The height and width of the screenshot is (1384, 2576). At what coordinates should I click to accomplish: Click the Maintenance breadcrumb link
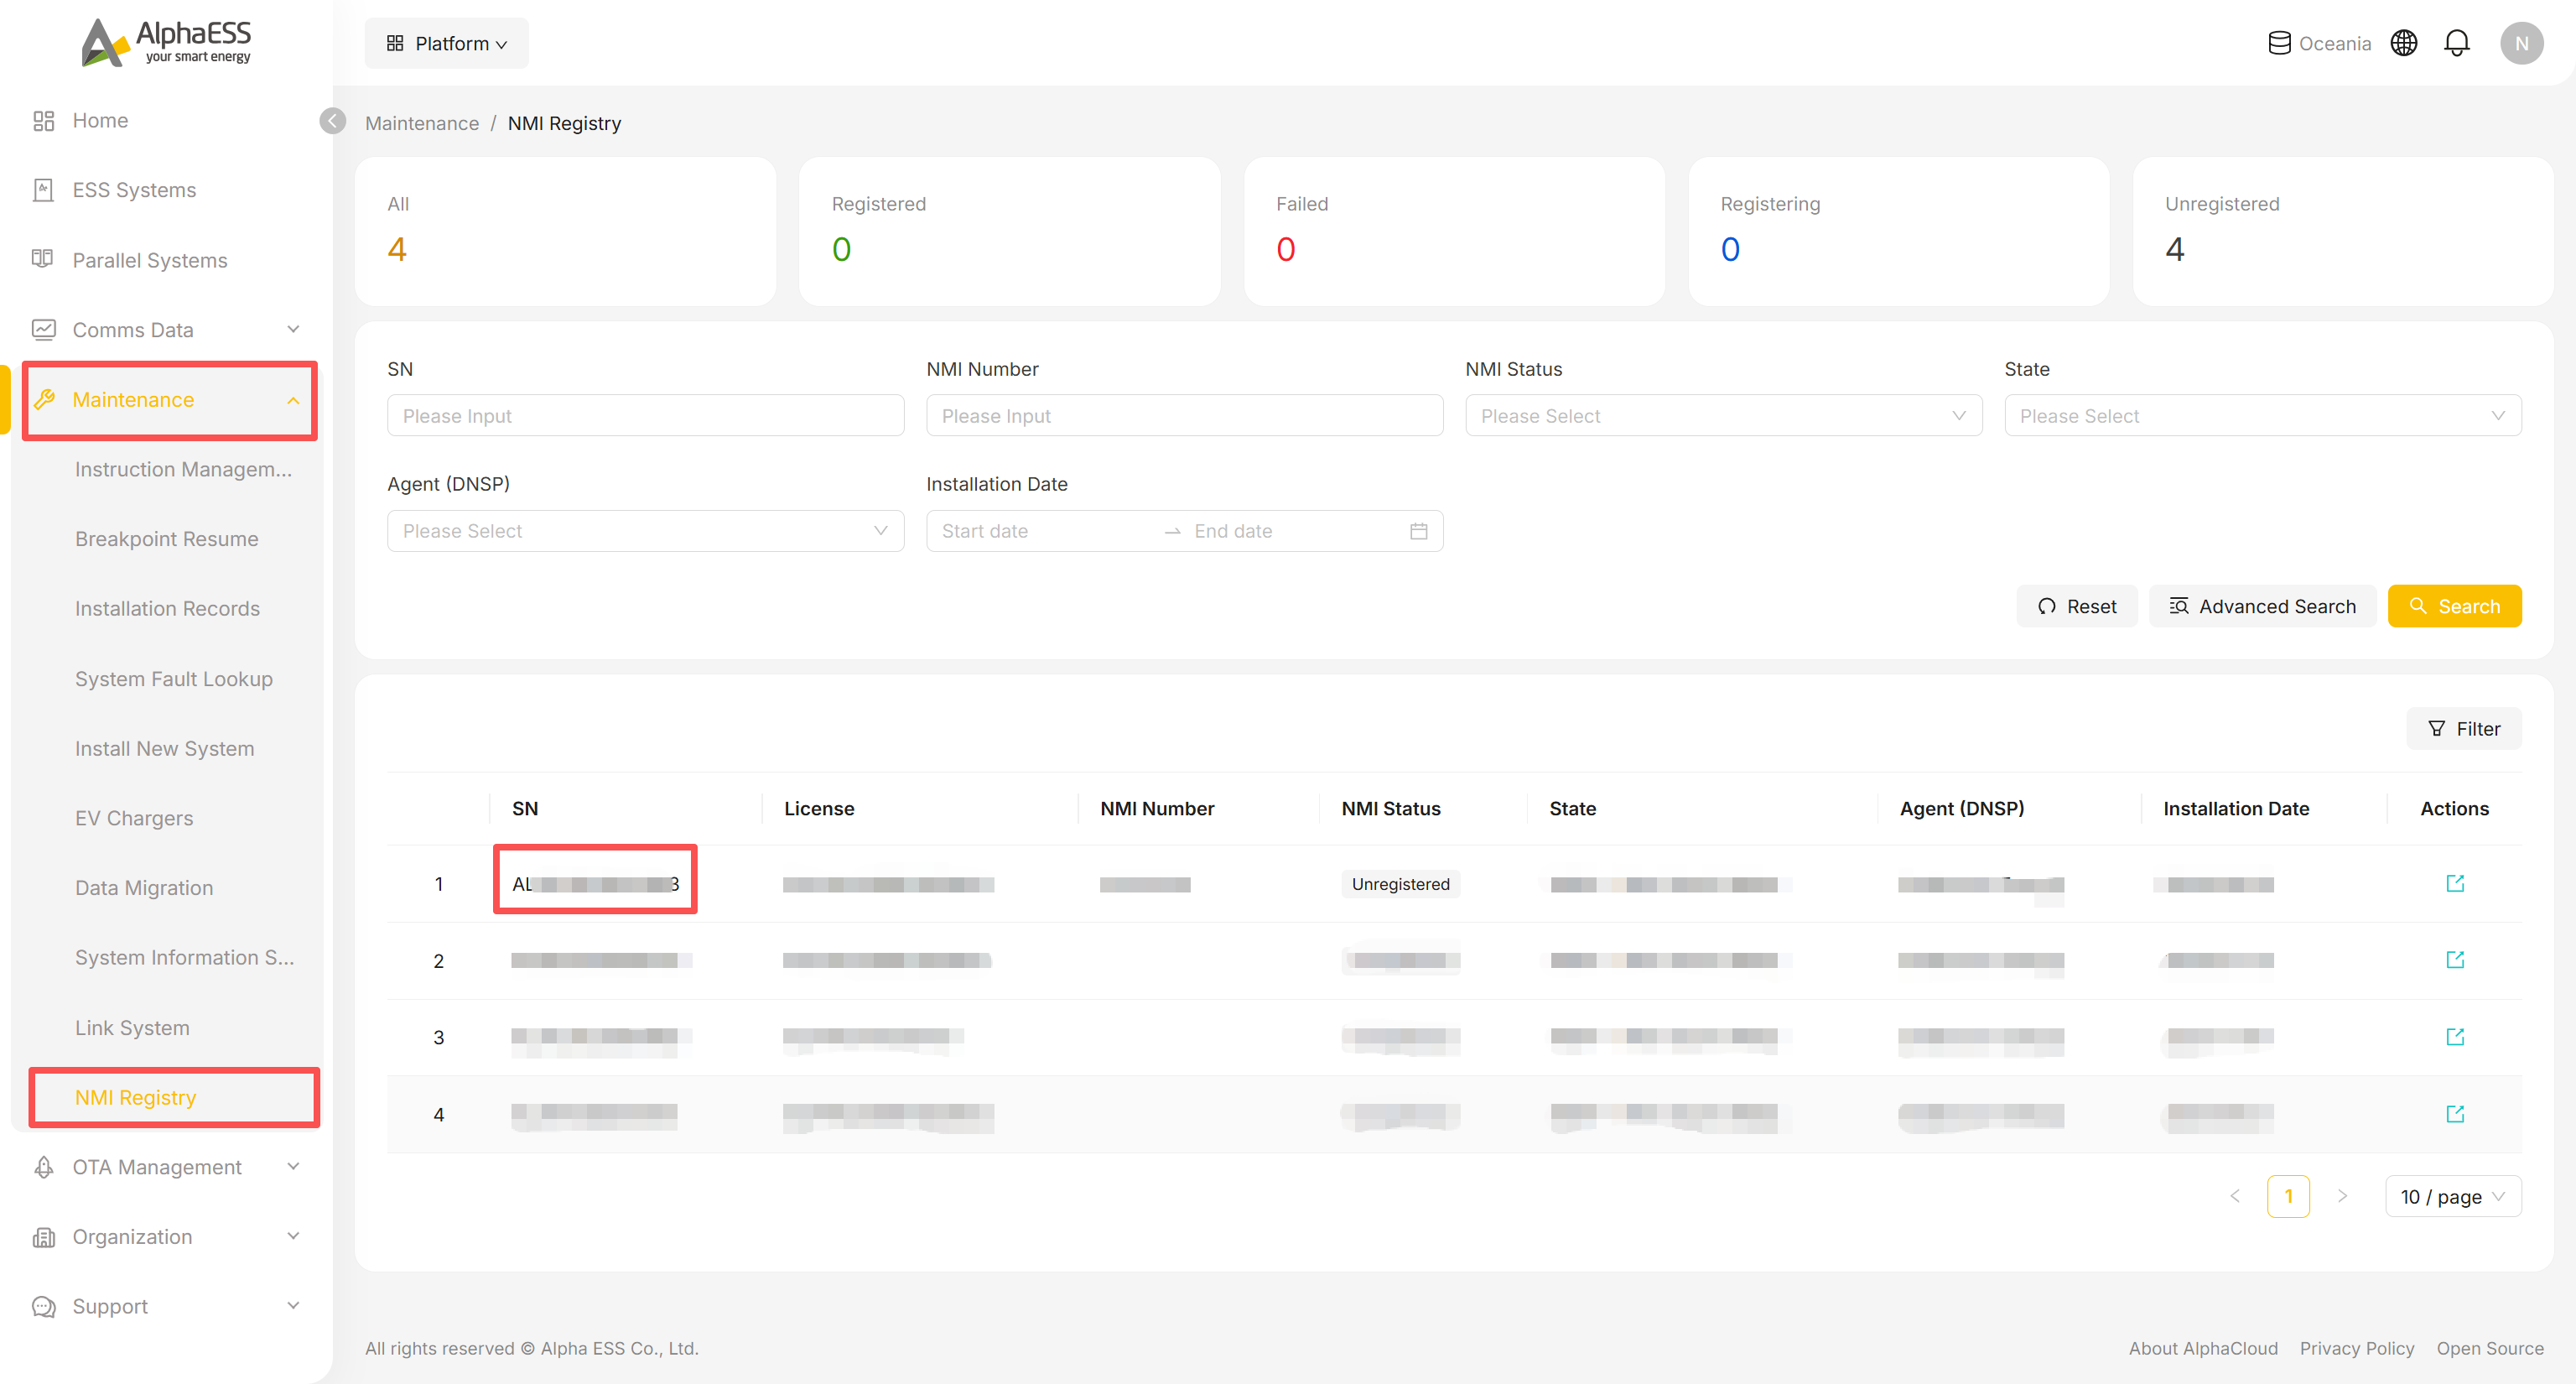click(x=422, y=123)
